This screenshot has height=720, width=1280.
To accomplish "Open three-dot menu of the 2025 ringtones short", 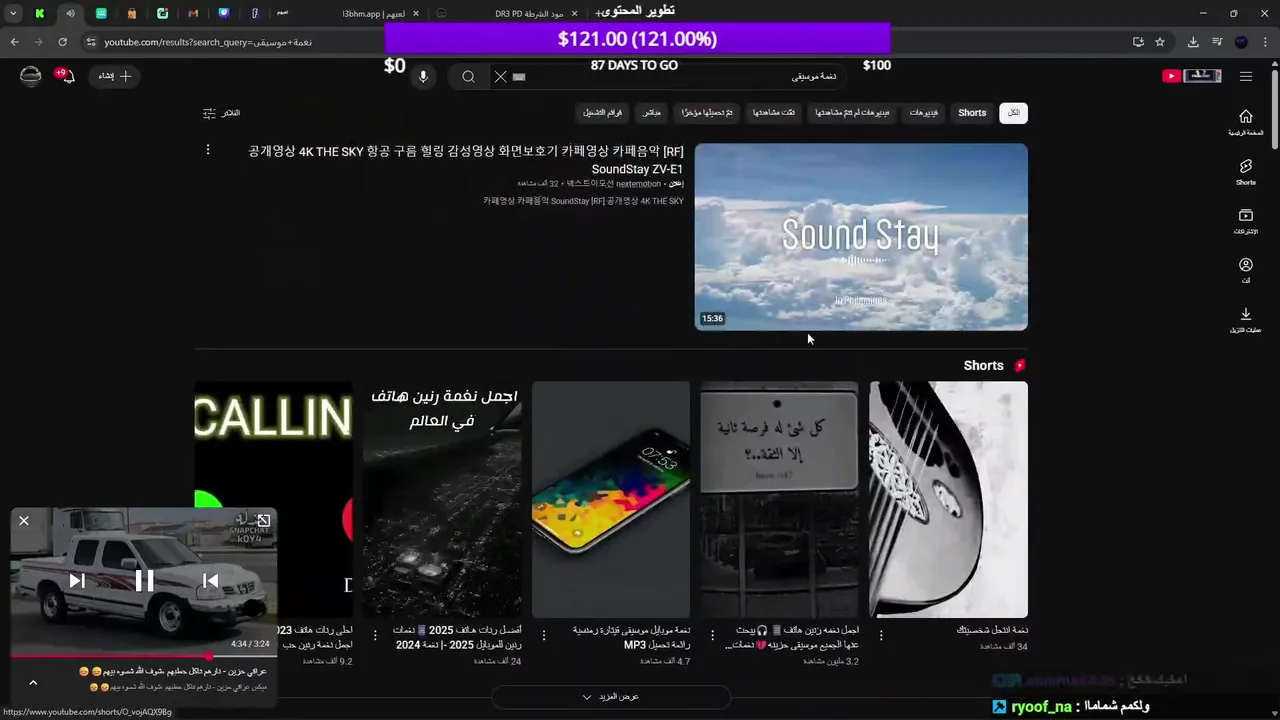I will (375, 635).
